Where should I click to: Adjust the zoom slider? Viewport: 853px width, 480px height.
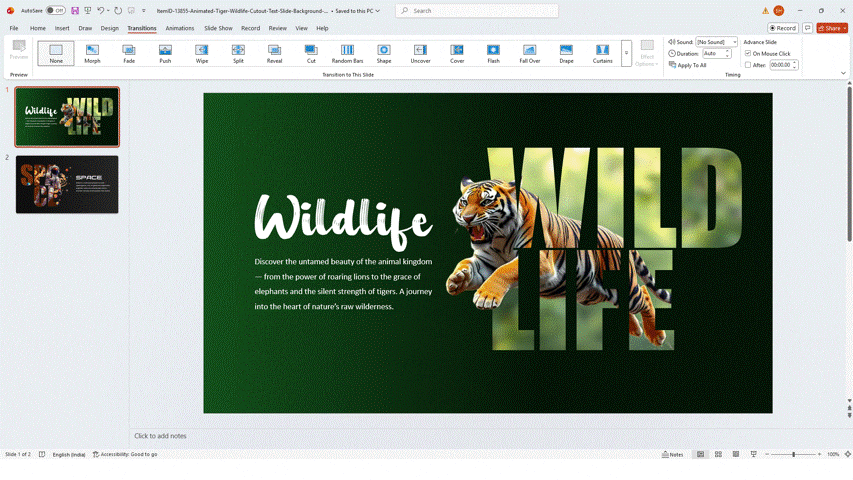point(793,454)
